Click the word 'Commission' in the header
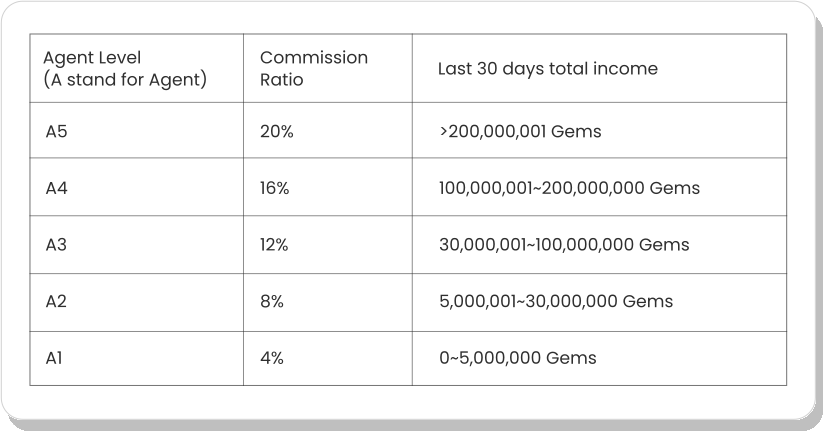823x431 pixels. tap(314, 58)
